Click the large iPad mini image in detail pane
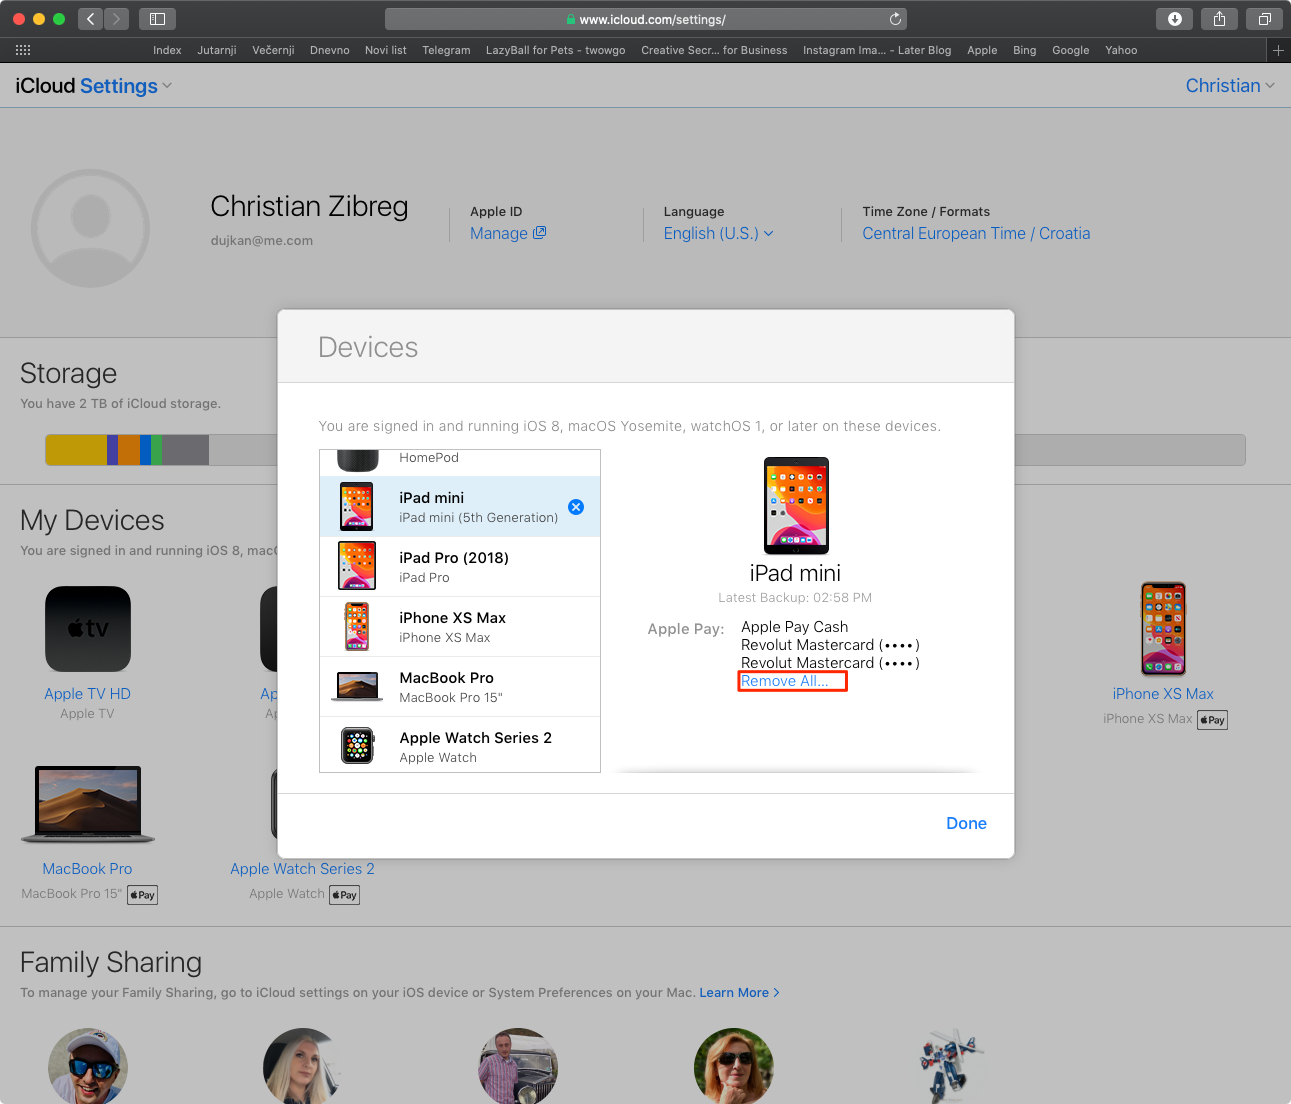1291x1104 pixels. (x=796, y=506)
